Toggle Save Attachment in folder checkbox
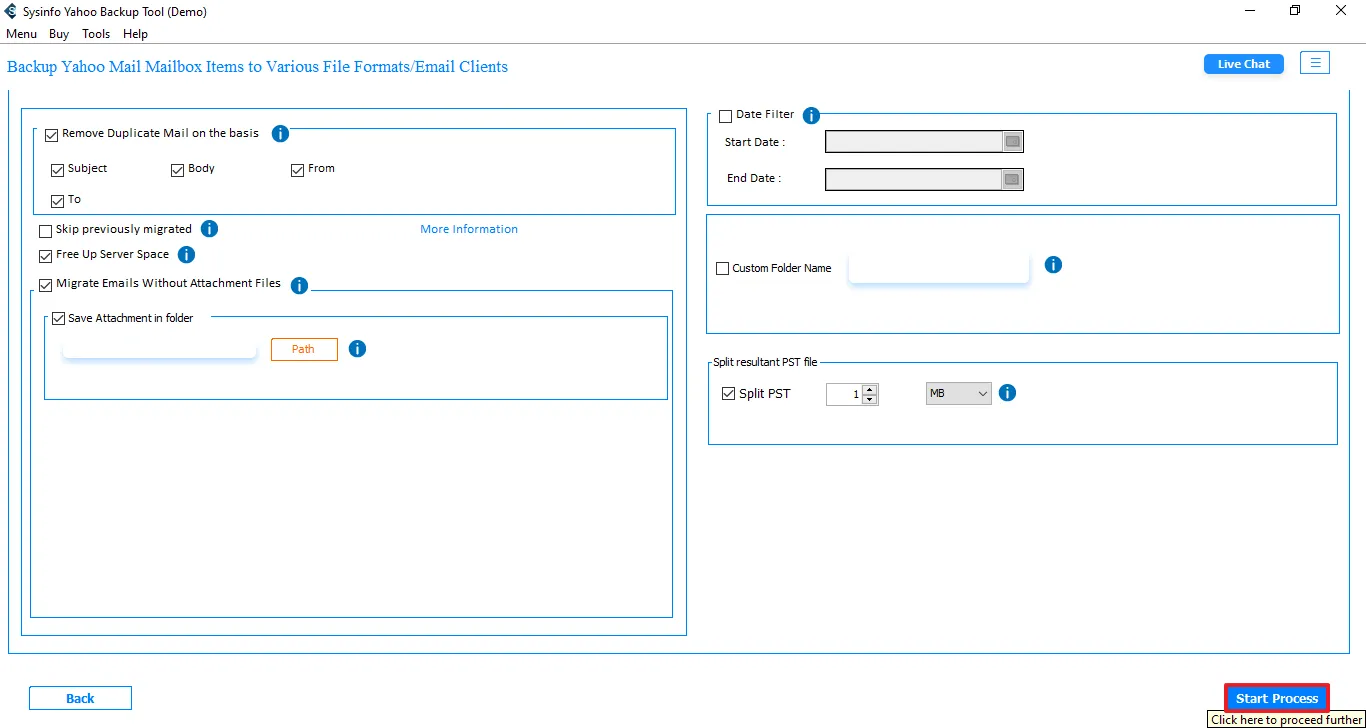This screenshot has height=728, width=1366. pyautogui.click(x=58, y=319)
